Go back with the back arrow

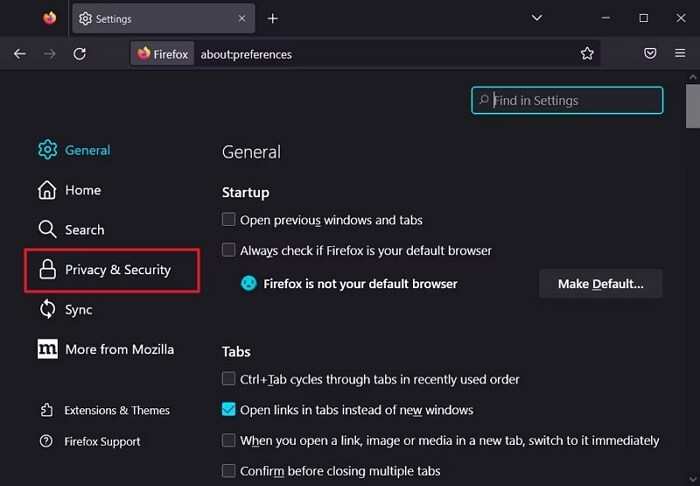pyautogui.click(x=20, y=54)
